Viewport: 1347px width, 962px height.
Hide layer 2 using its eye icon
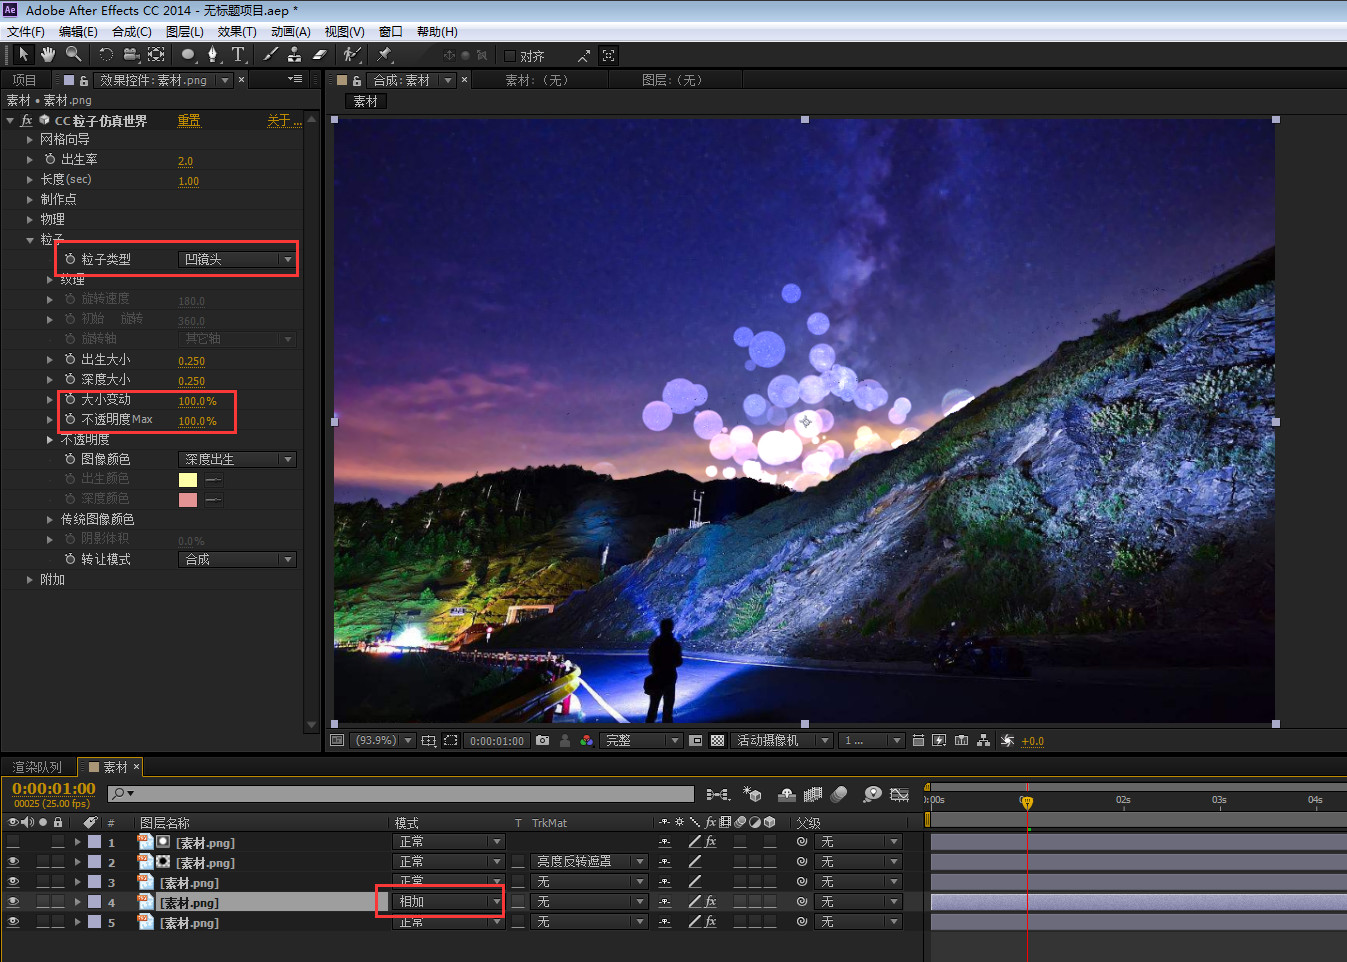[13, 862]
